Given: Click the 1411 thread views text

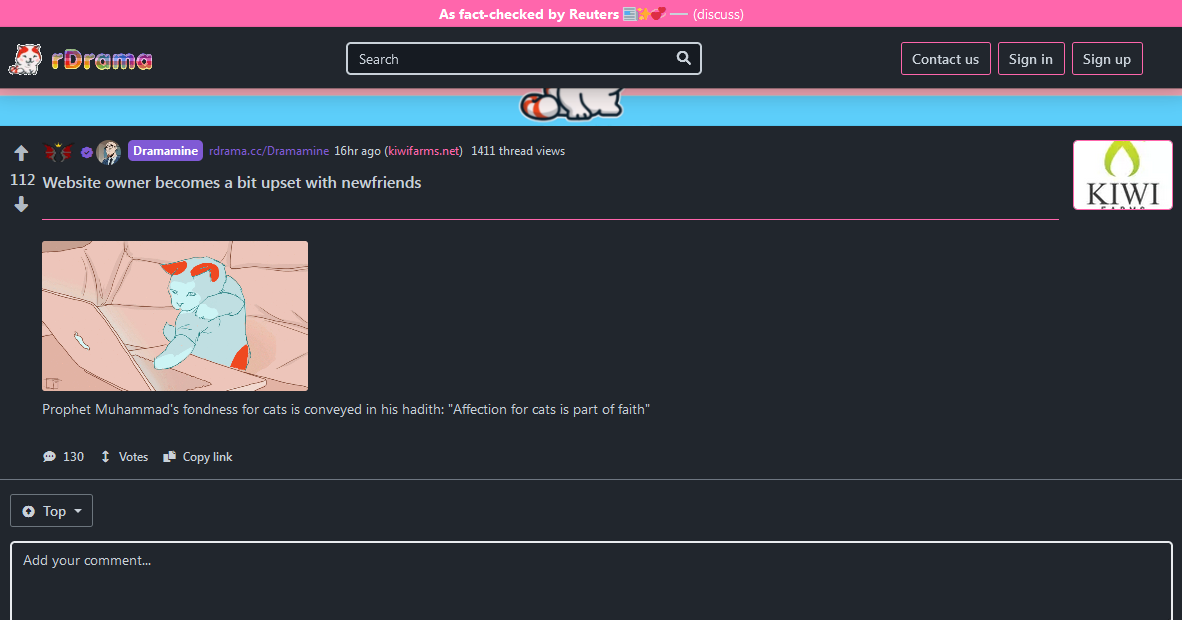Looking at the screenshot, I should coord(518,151).
